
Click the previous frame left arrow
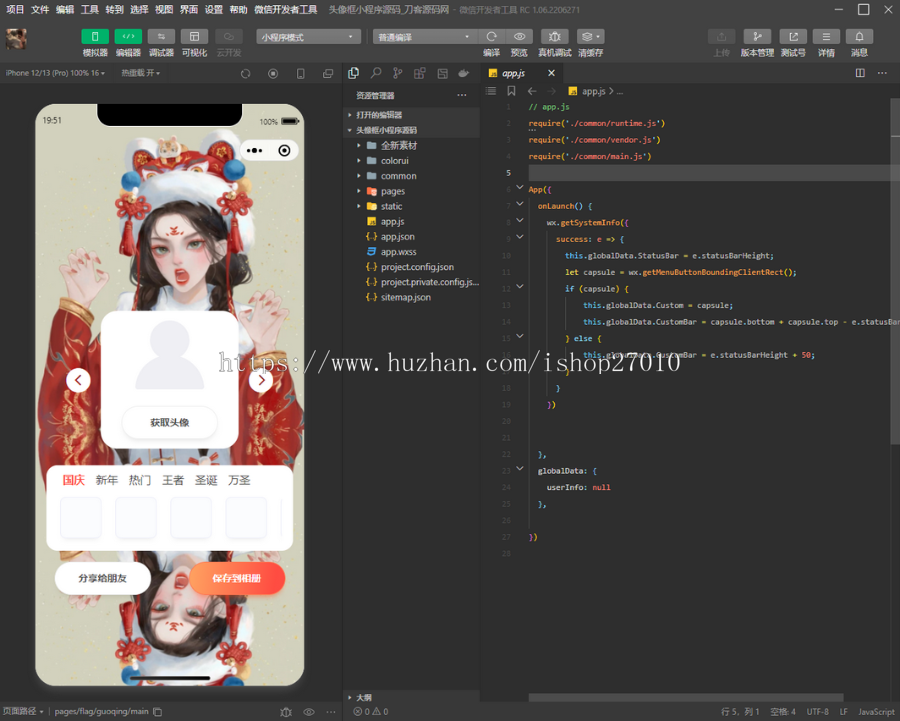(78, 380)
